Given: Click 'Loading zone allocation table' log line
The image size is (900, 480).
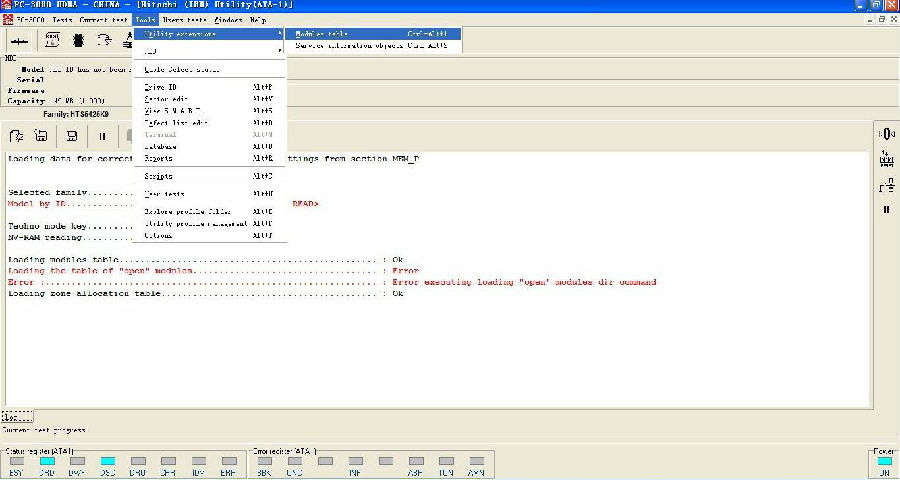Looking at the screenshot, I should coord(205,293).
